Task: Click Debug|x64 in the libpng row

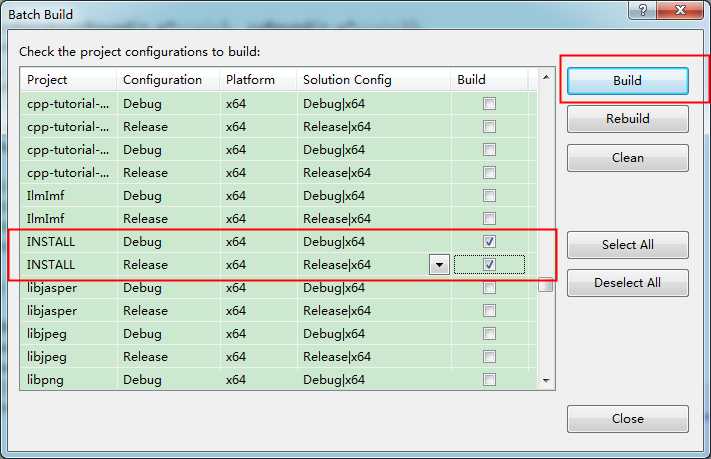Action: click(334, 380)
